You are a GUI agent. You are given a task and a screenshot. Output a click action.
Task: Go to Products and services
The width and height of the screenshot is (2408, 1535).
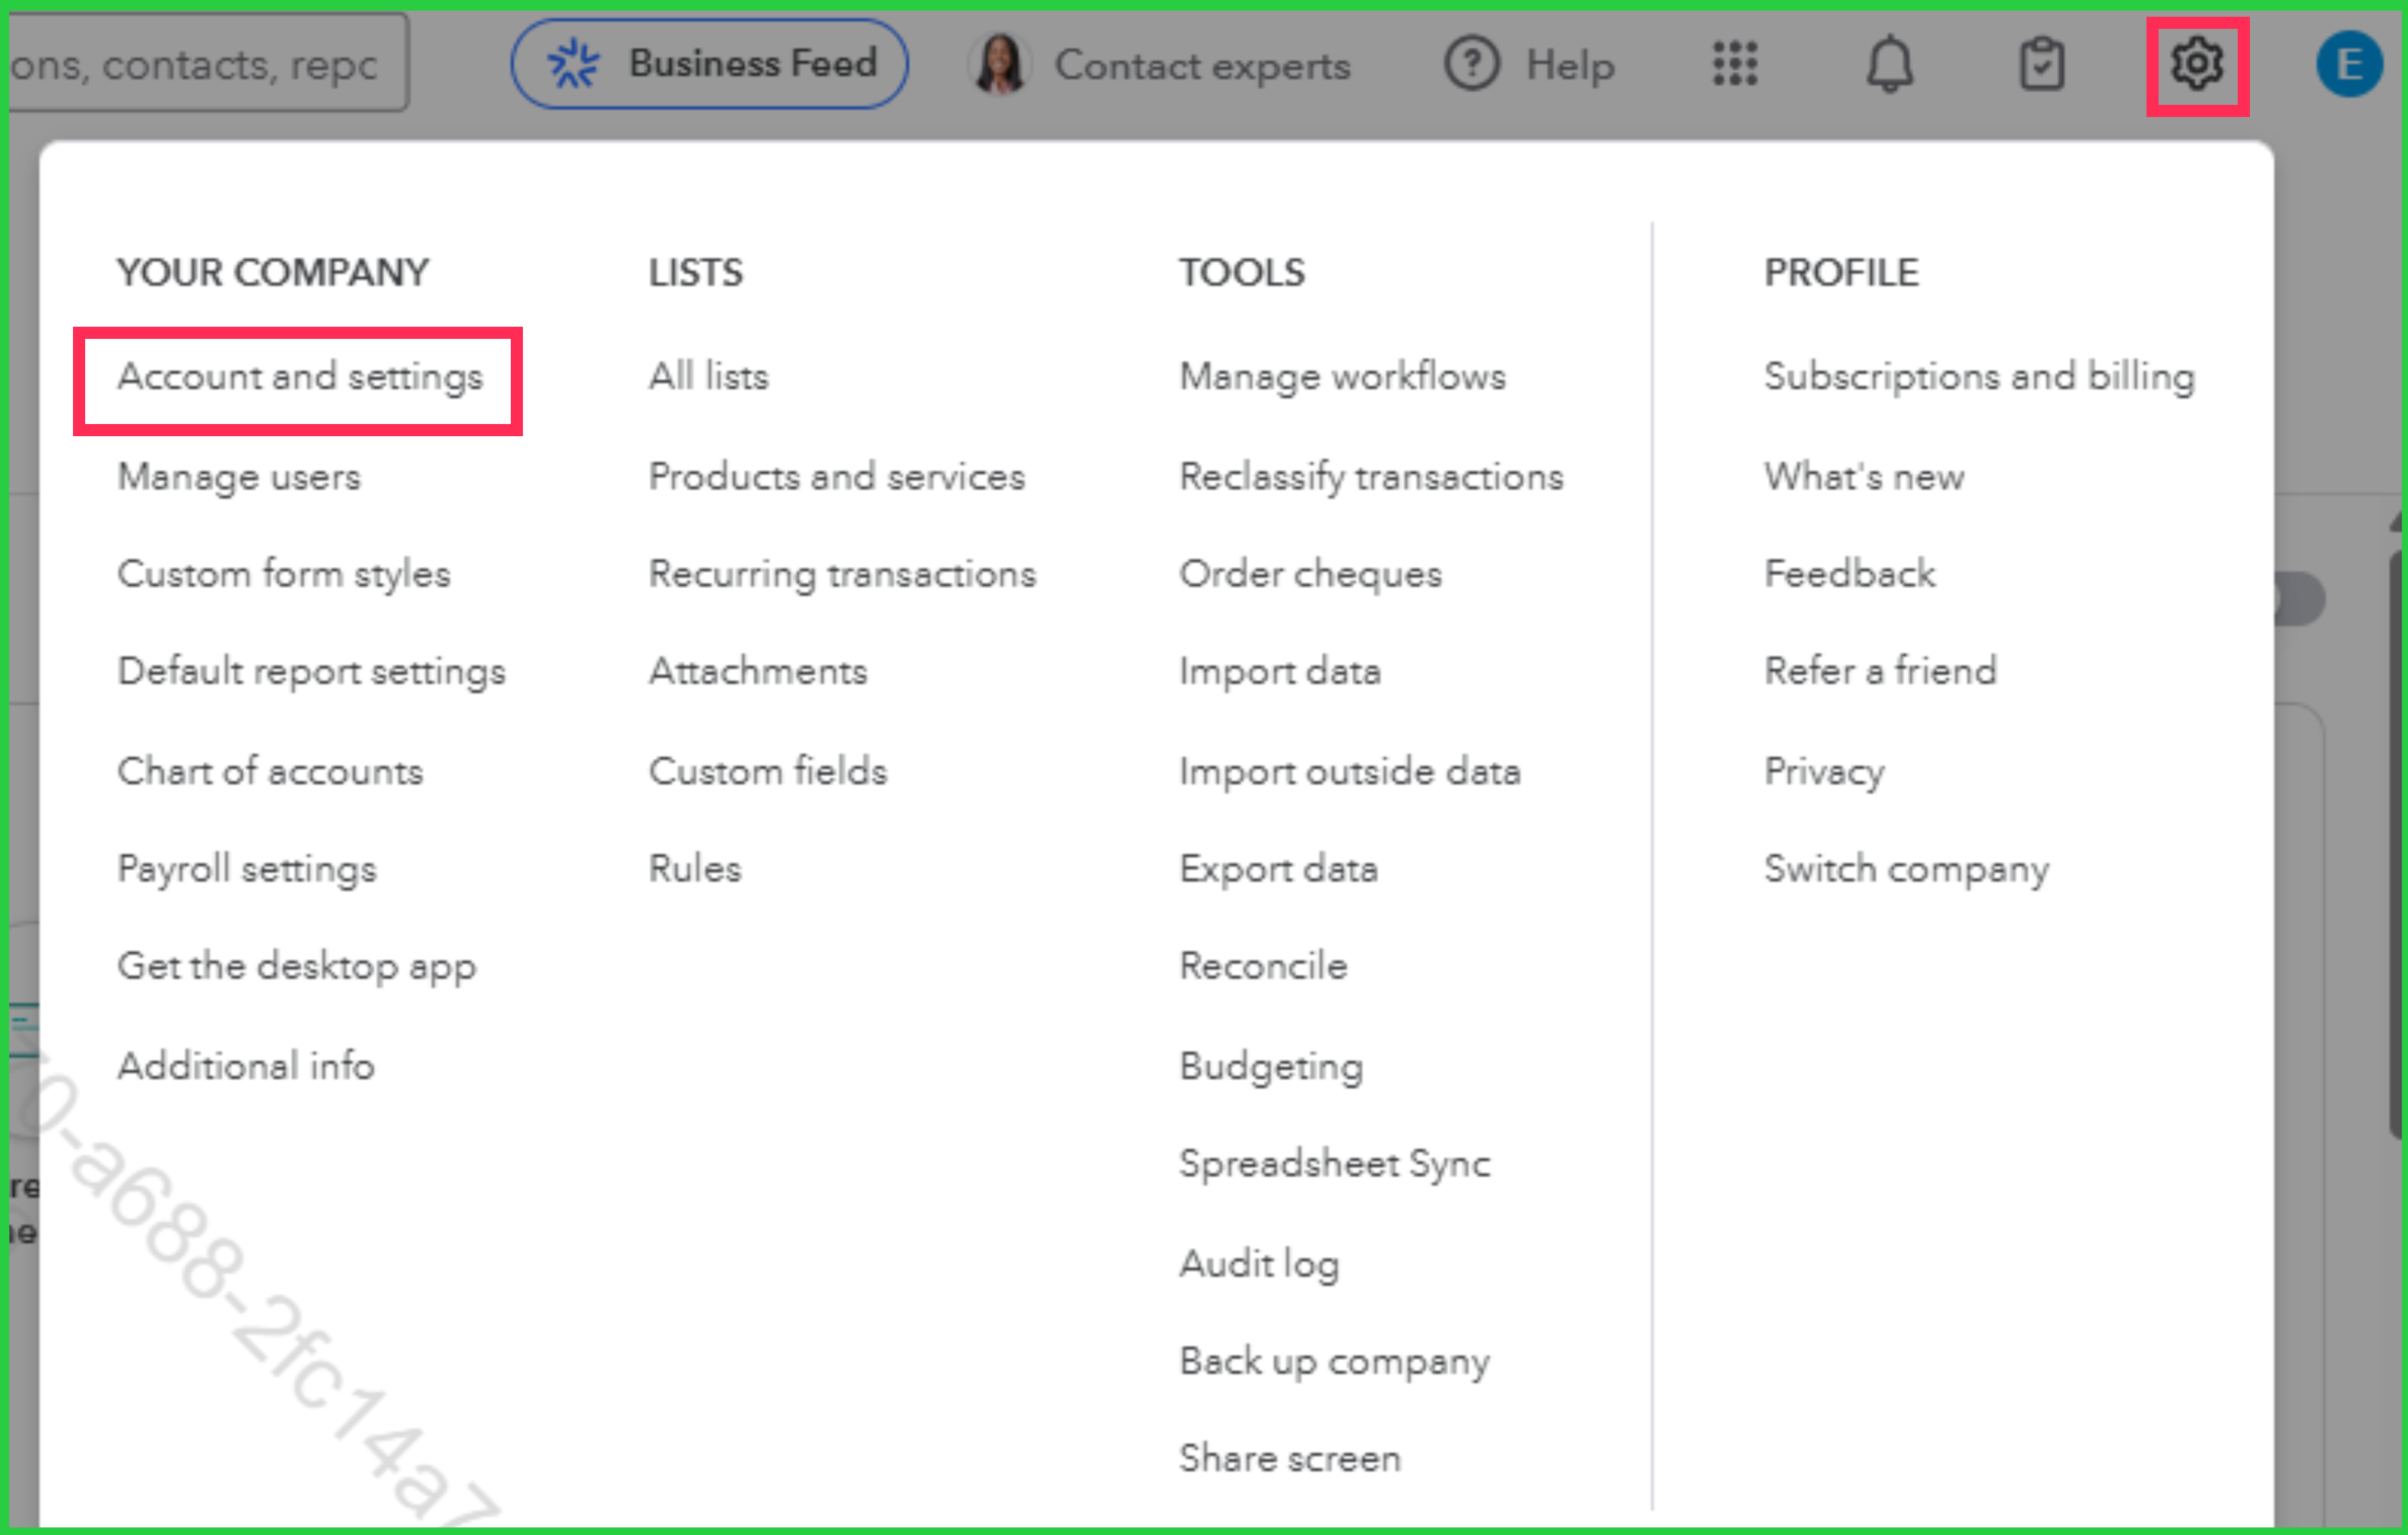[x=836, y=477]
